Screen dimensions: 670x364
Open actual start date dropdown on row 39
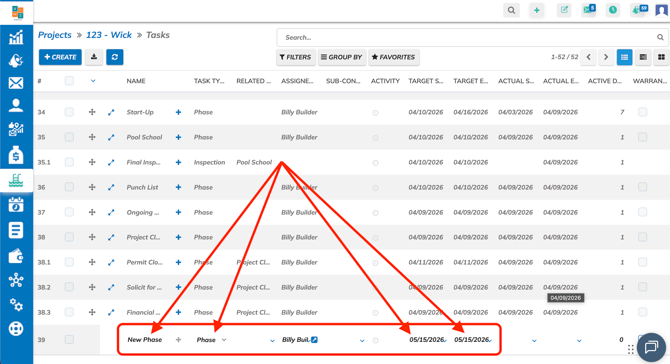[x=534, y=341]
